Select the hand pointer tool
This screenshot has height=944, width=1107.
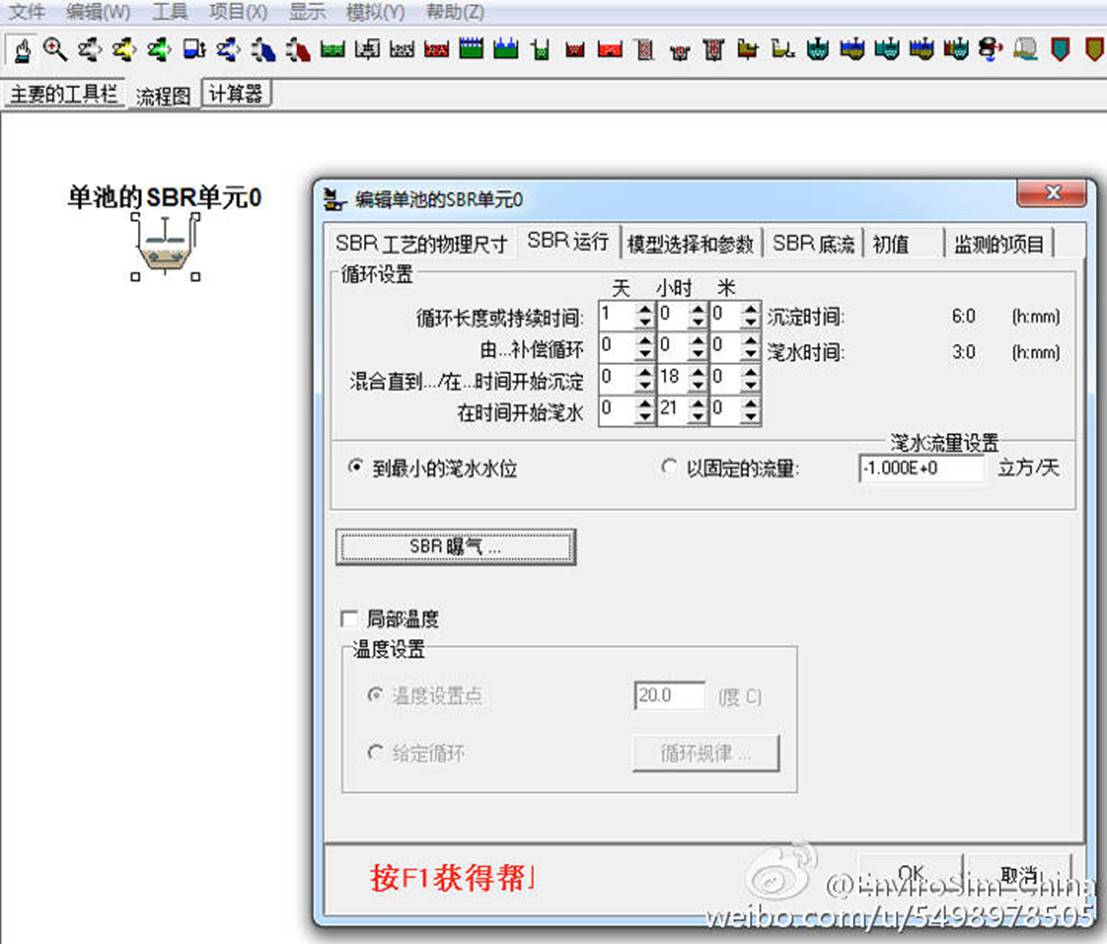point(22,49)
